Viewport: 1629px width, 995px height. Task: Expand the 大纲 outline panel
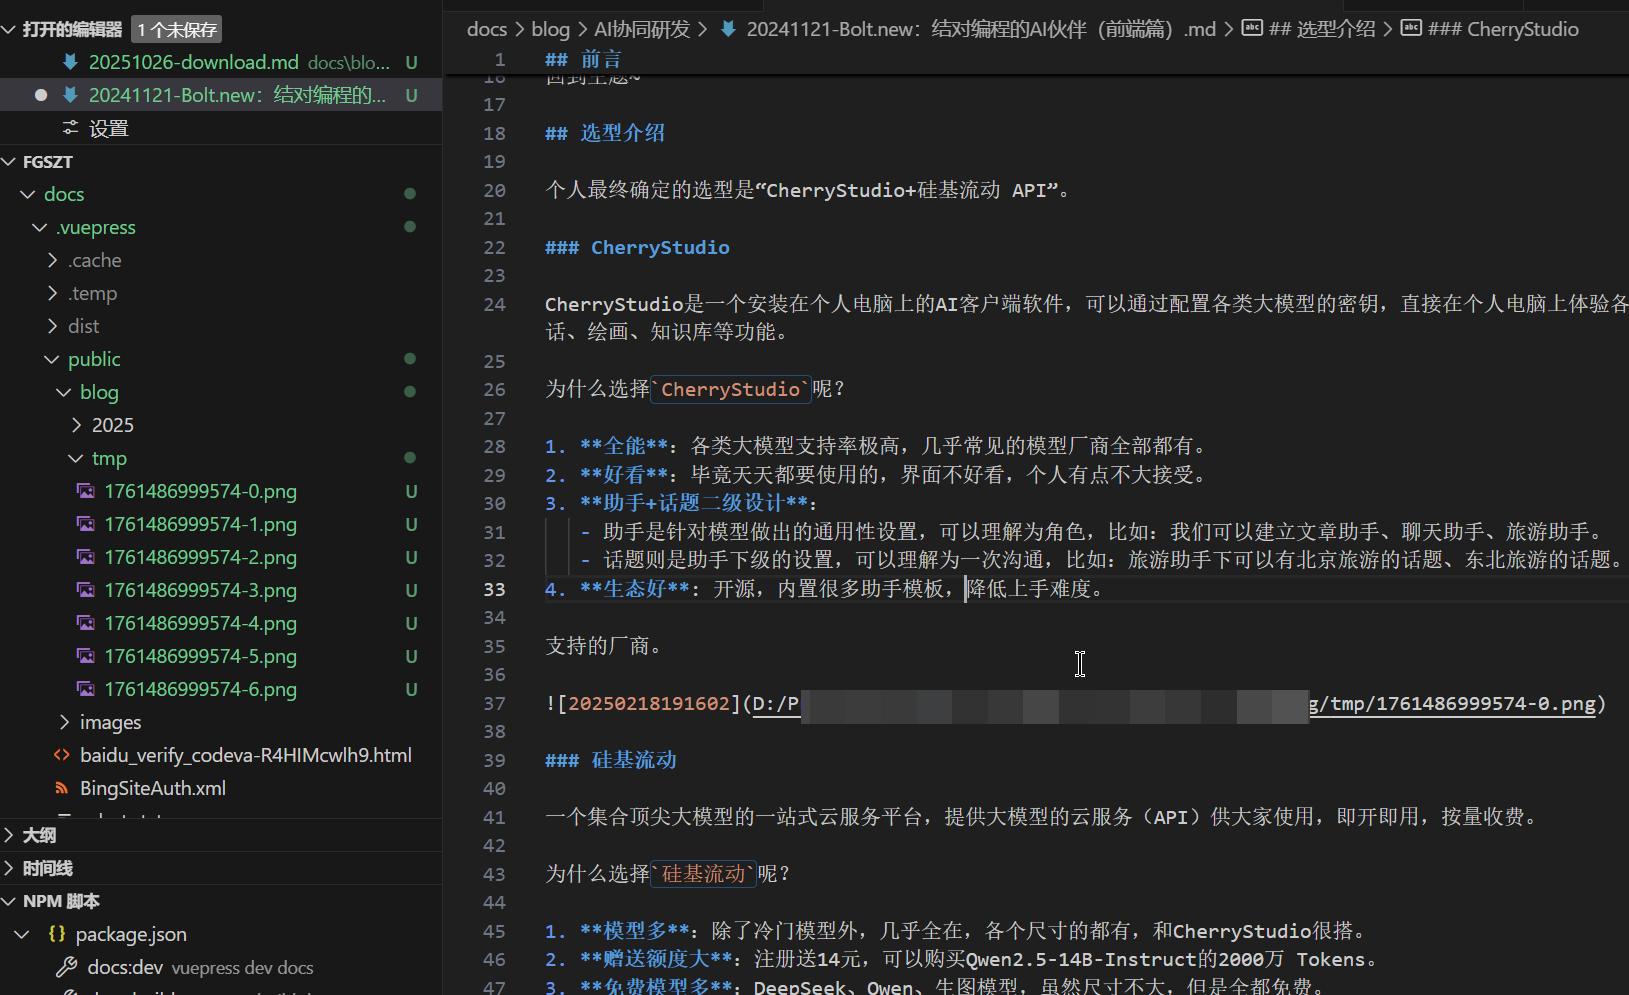click(9, 835)
